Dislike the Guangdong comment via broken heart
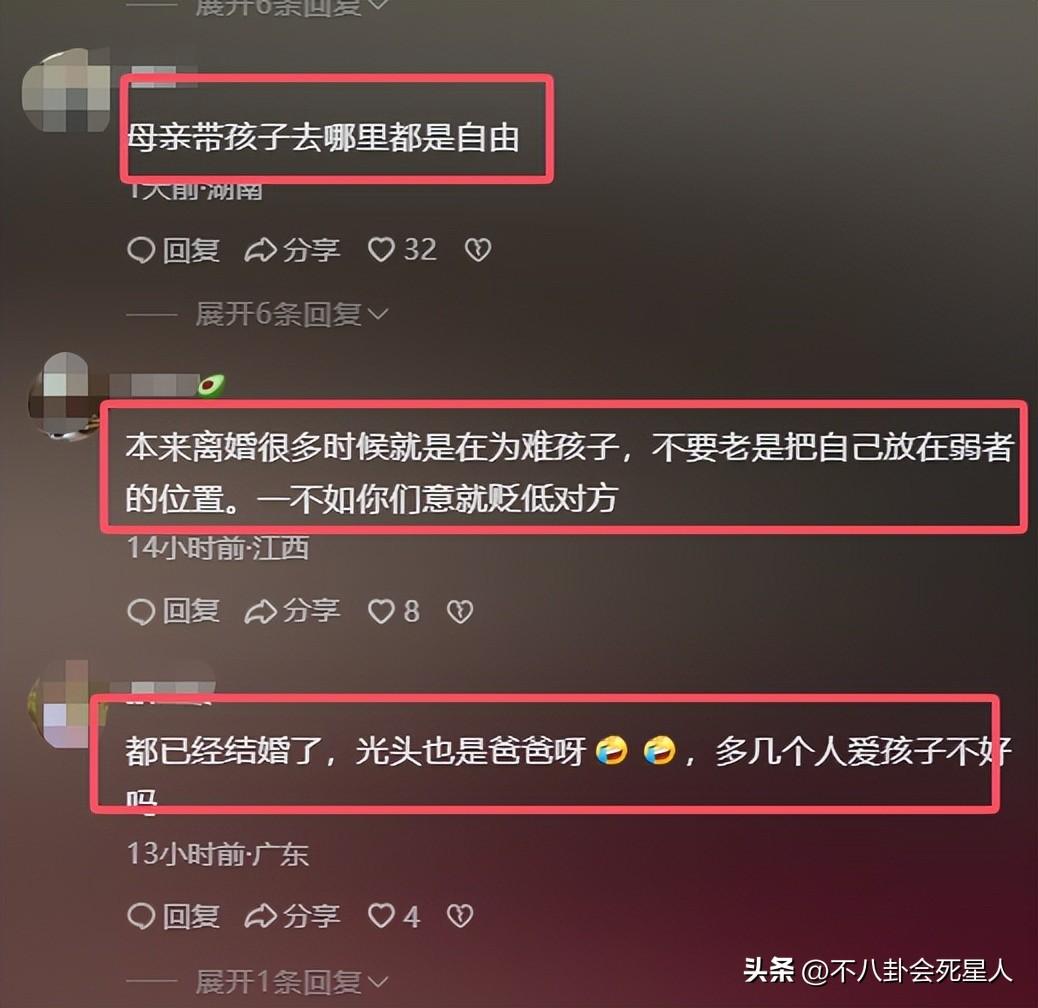Viewport: 1038px width, 1008px height. [x=460, y=916]
